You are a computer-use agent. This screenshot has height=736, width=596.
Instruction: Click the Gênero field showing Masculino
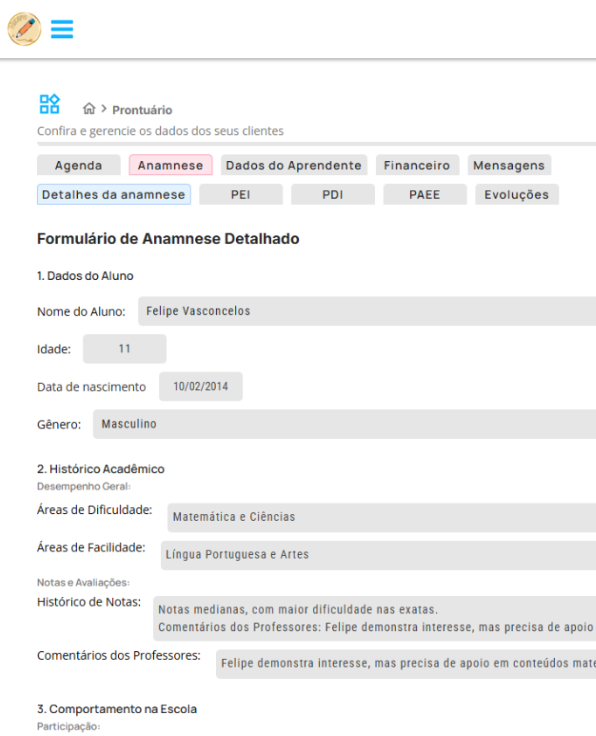[344, 424]
